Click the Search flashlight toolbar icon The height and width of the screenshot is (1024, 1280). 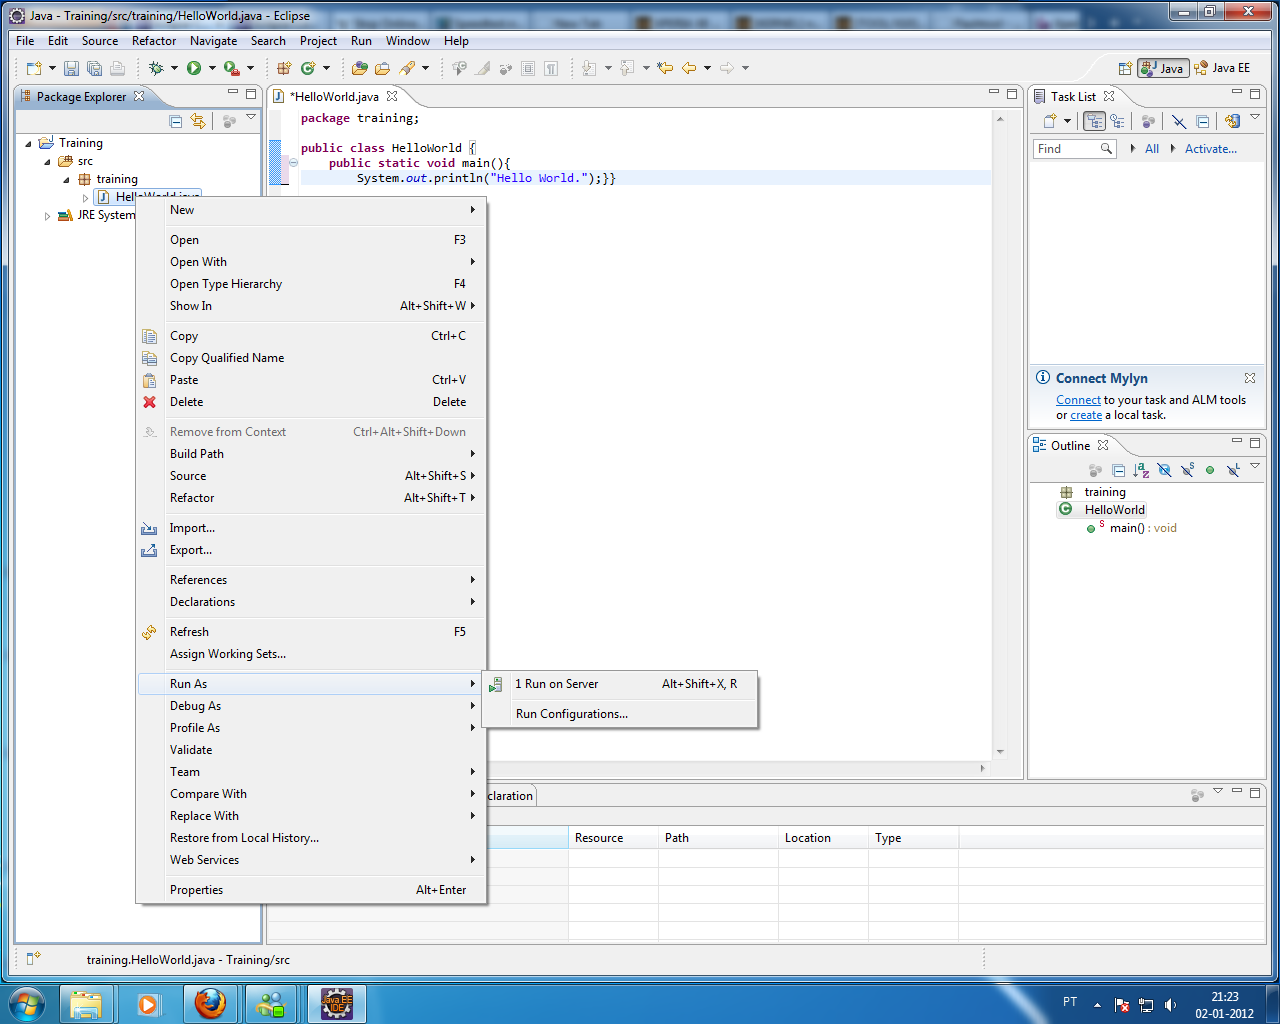(x=407, y=68)
